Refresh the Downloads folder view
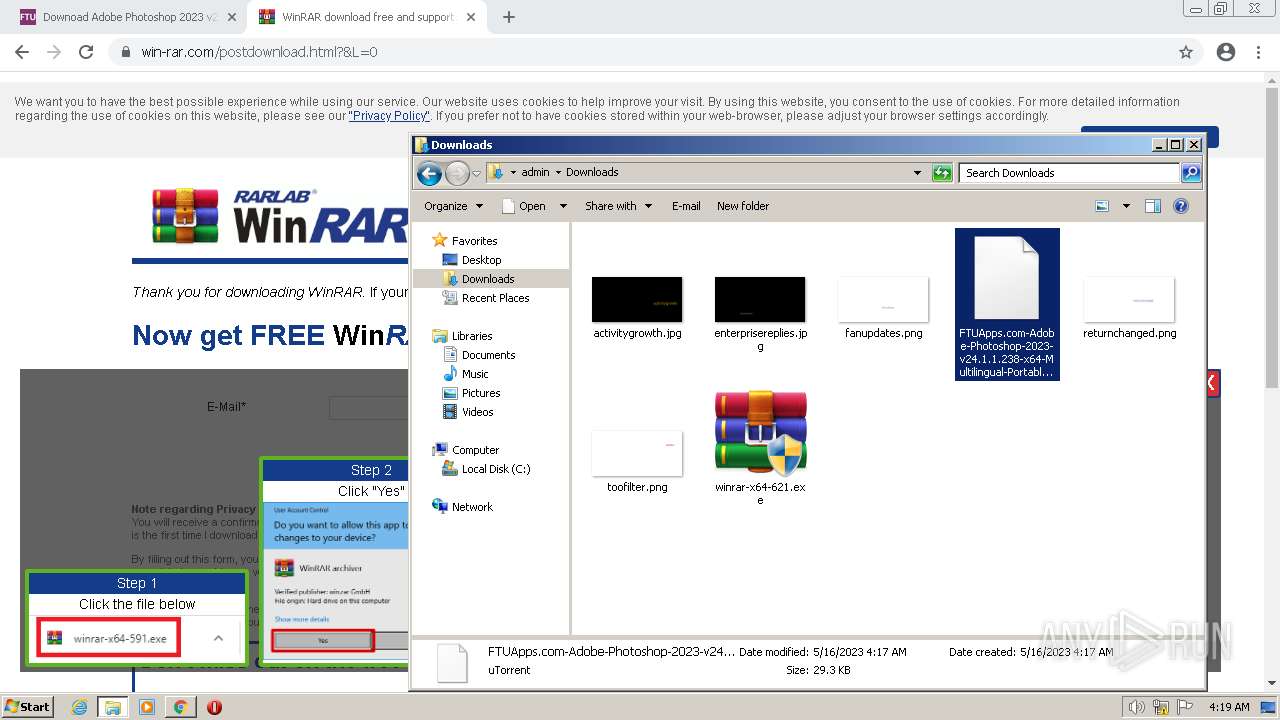This screenshot has height=720, width=1280. [942, 173]
